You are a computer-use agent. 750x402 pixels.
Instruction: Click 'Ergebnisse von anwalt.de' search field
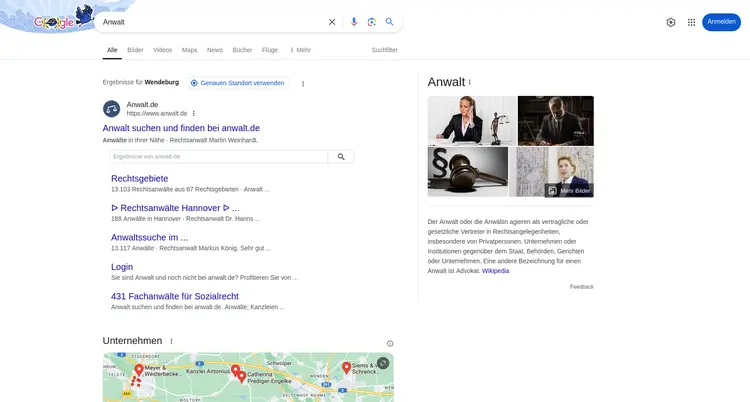(x=219, y=156)
